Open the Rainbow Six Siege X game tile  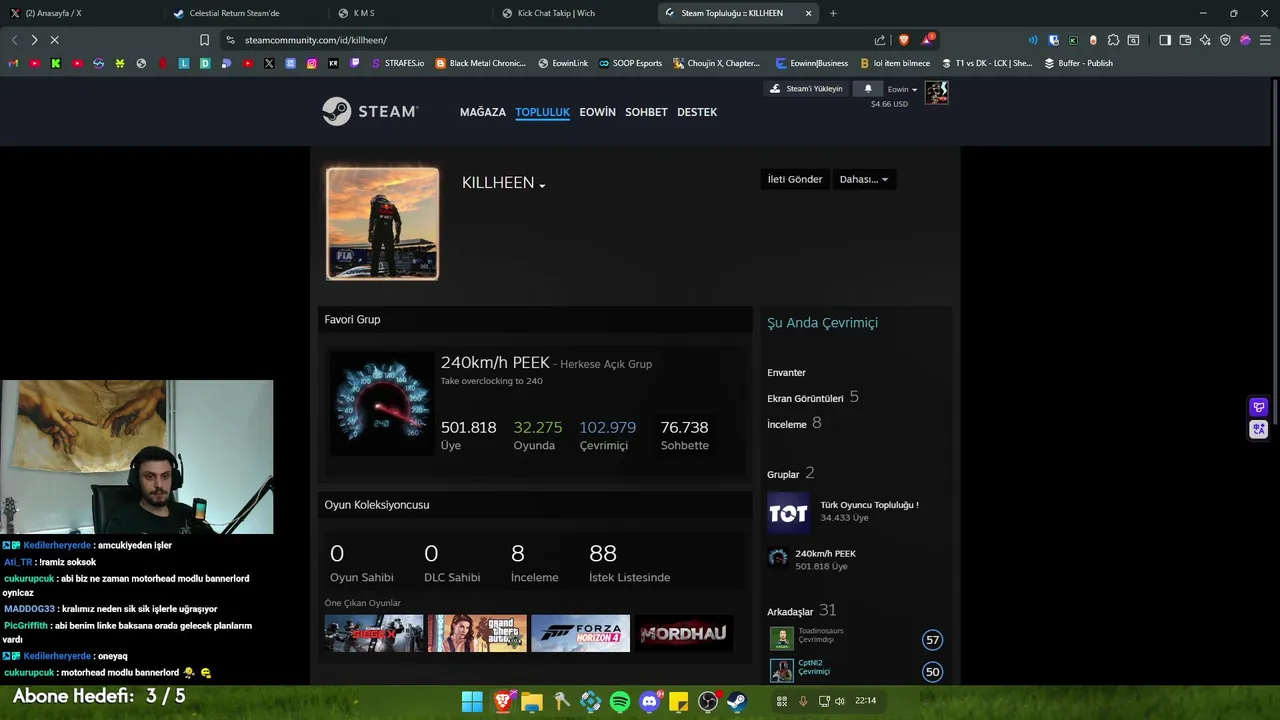click(x=374, y=633)
